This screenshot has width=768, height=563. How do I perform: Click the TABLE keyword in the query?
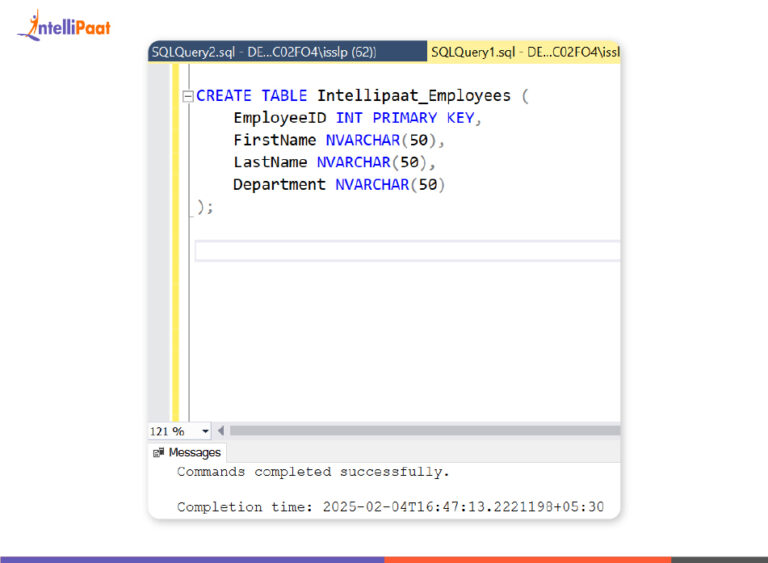284,96
